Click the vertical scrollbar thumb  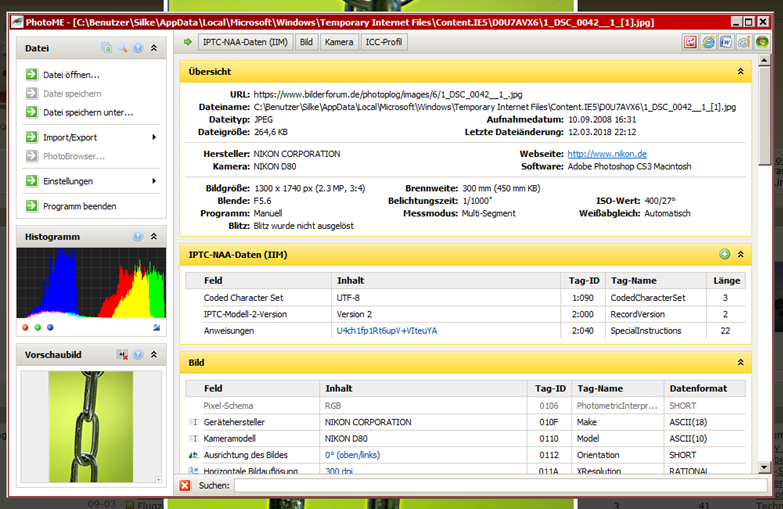(764, 116)
